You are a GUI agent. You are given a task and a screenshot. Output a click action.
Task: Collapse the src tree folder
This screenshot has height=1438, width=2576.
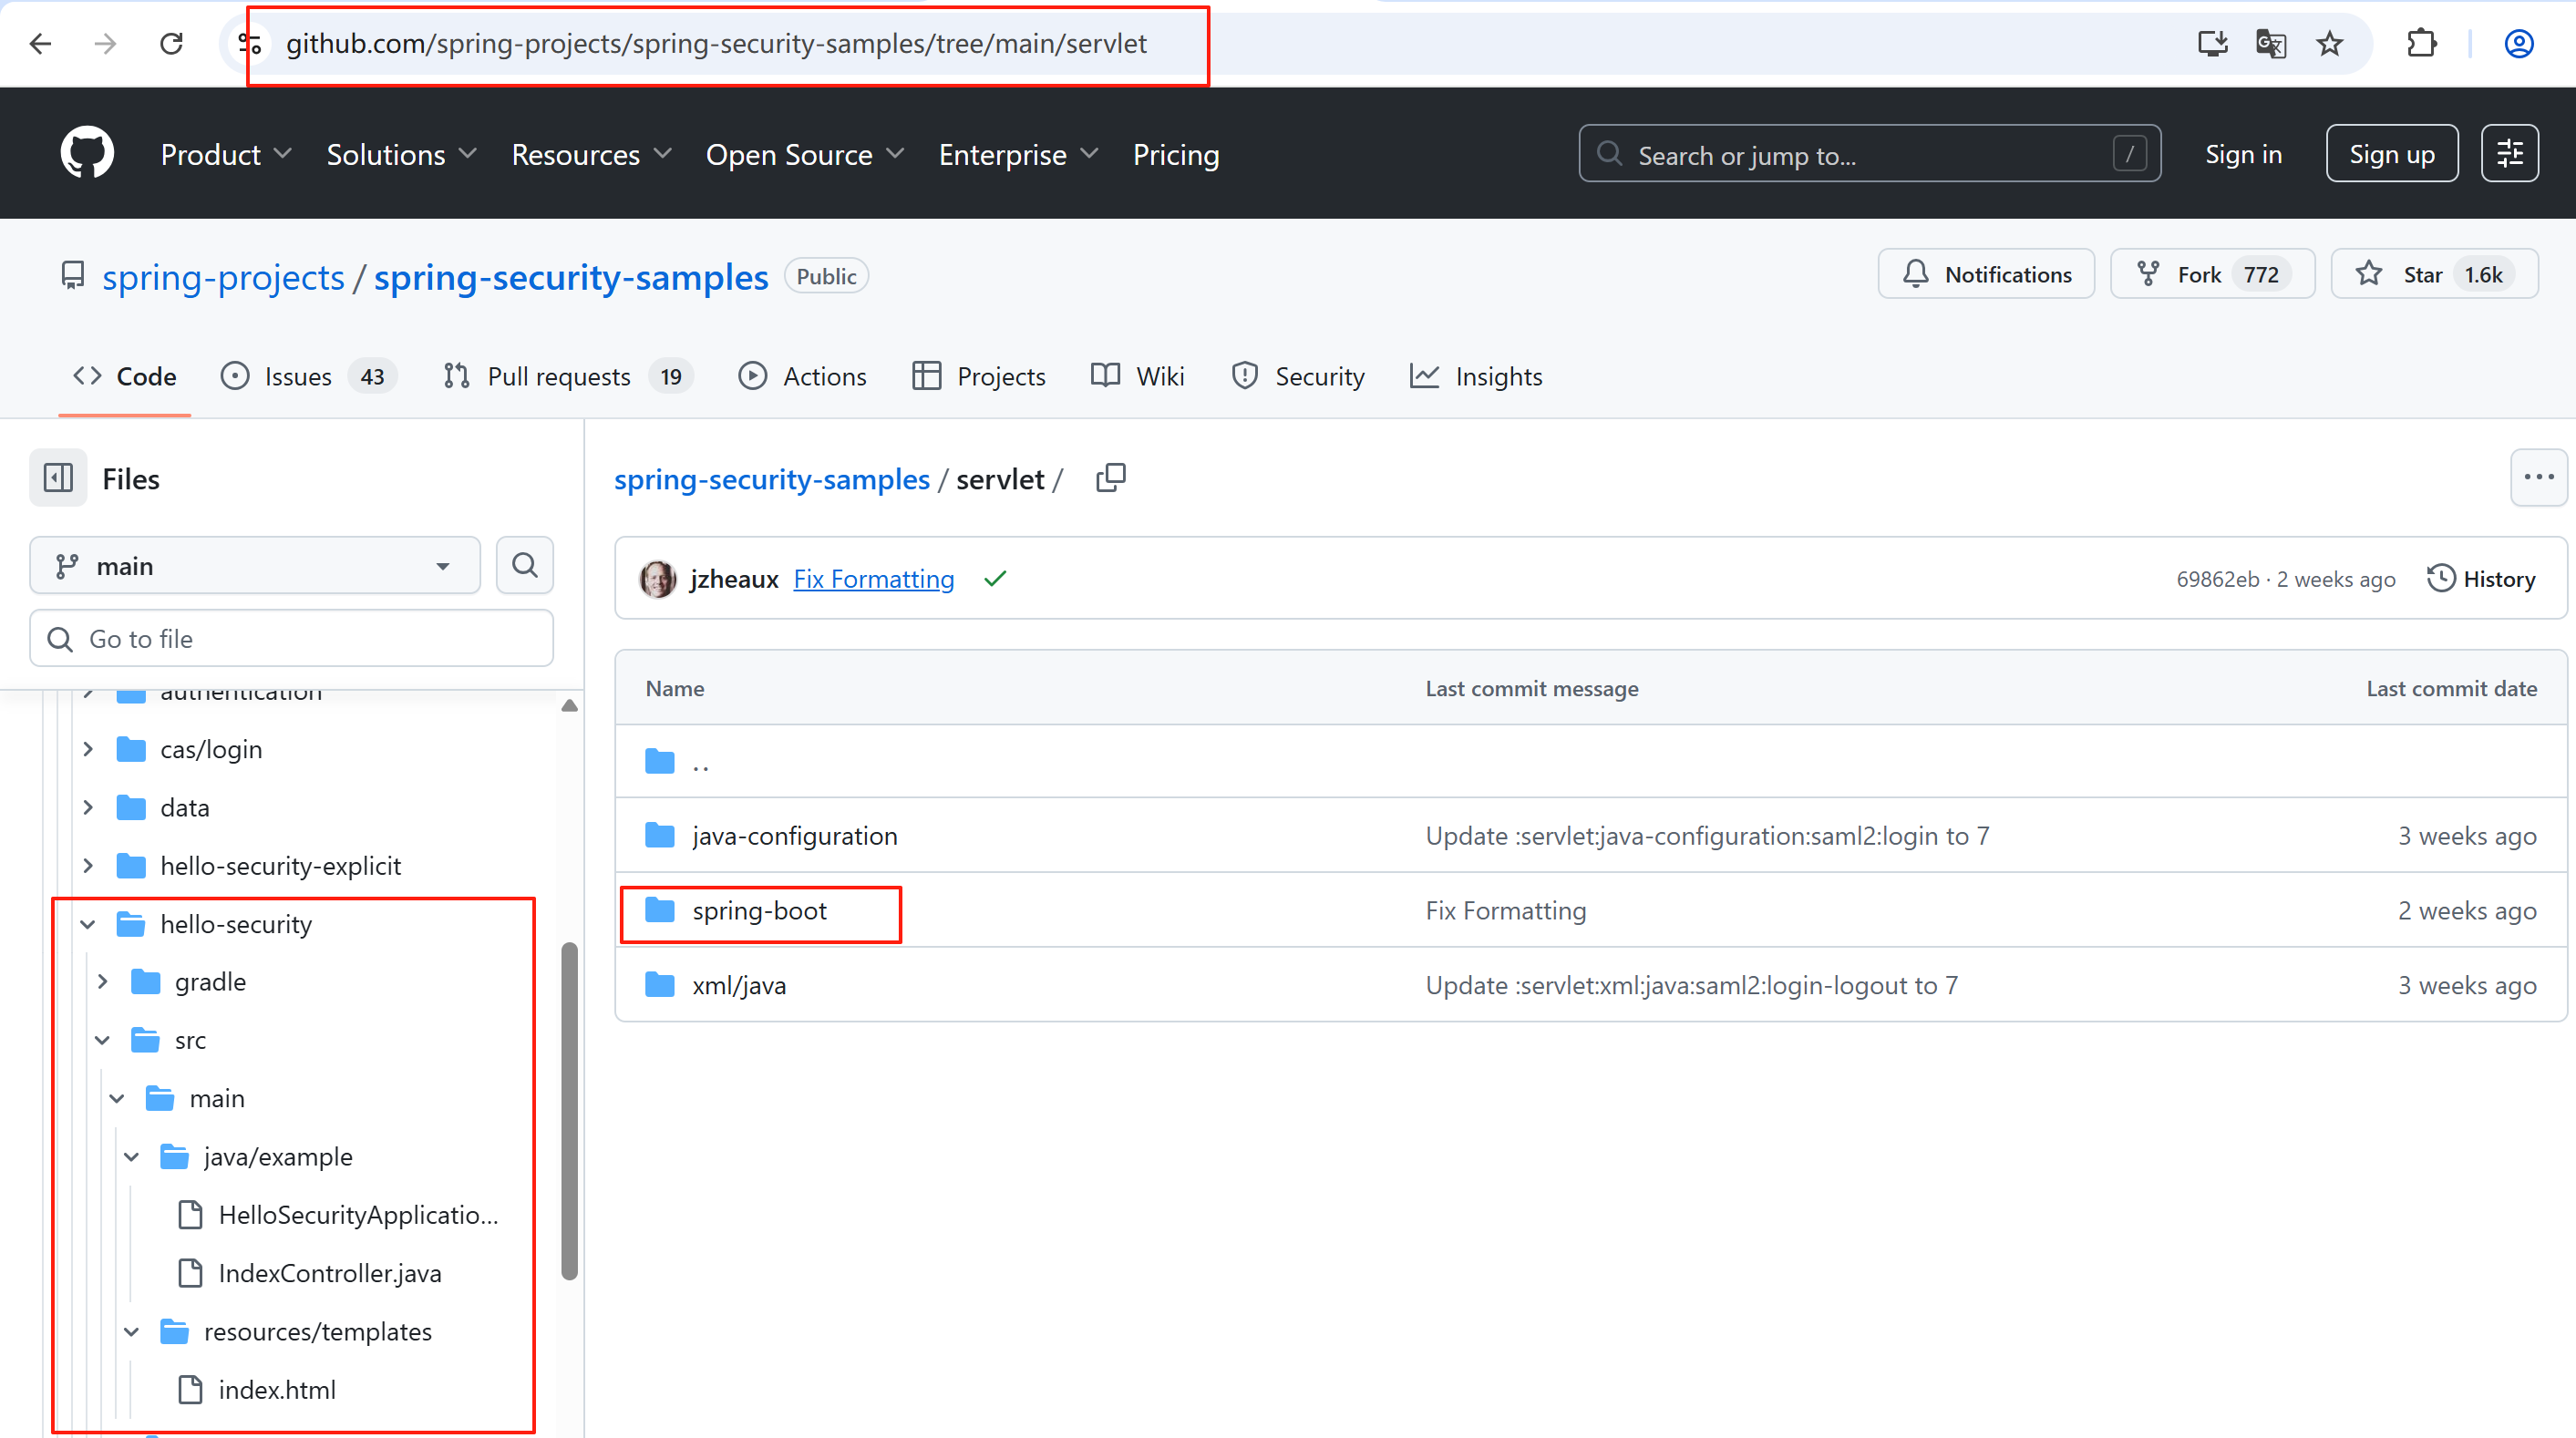click(103, 1040)
